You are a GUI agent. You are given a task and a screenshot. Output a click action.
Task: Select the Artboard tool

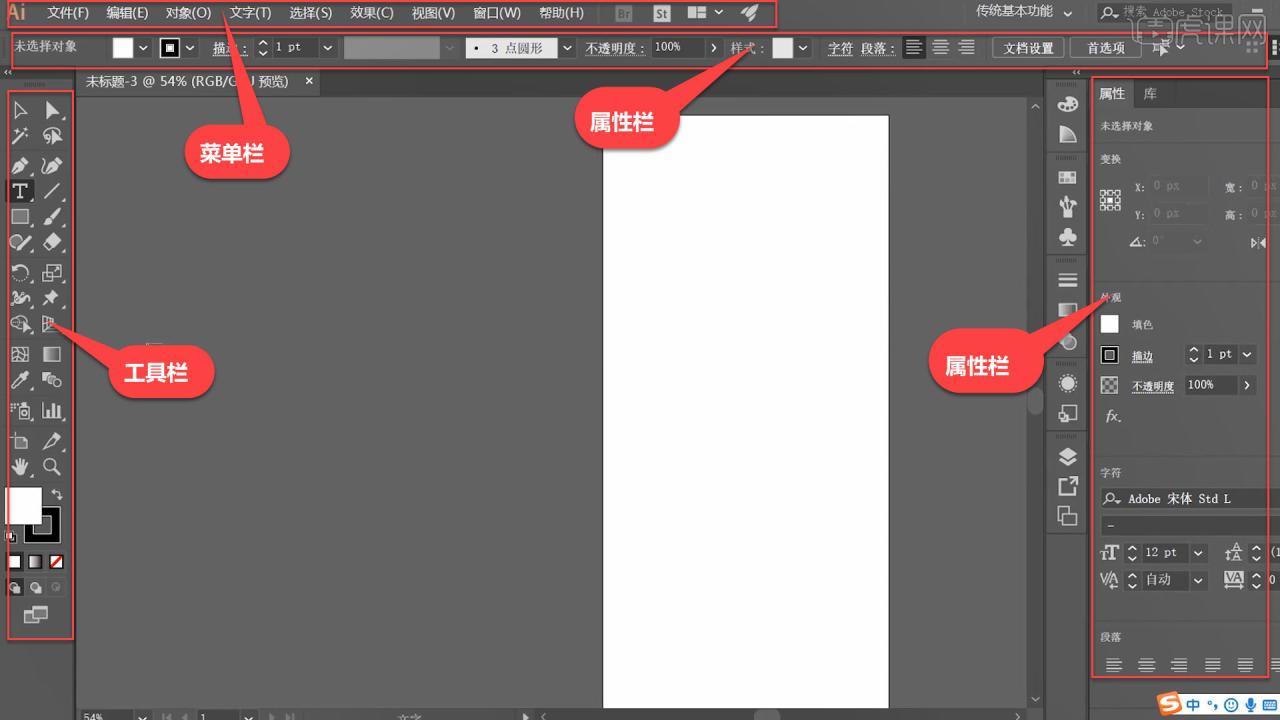(20, 441)
